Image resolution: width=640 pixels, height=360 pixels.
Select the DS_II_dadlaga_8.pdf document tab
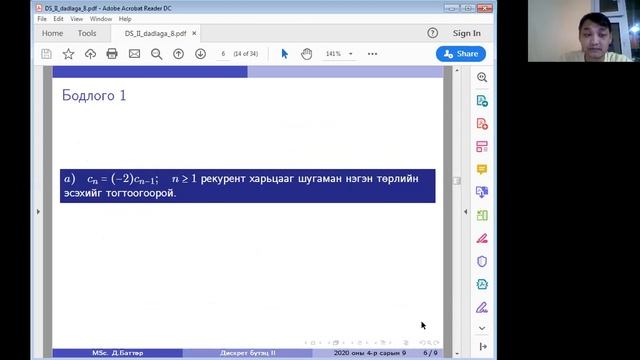tap(156, 33)
